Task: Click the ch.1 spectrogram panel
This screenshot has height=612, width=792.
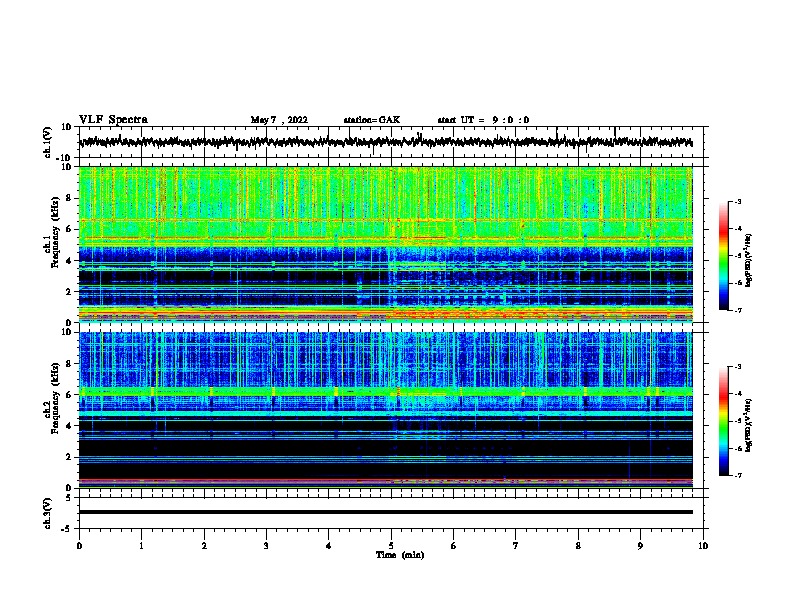Action: (x=386, y=244)
